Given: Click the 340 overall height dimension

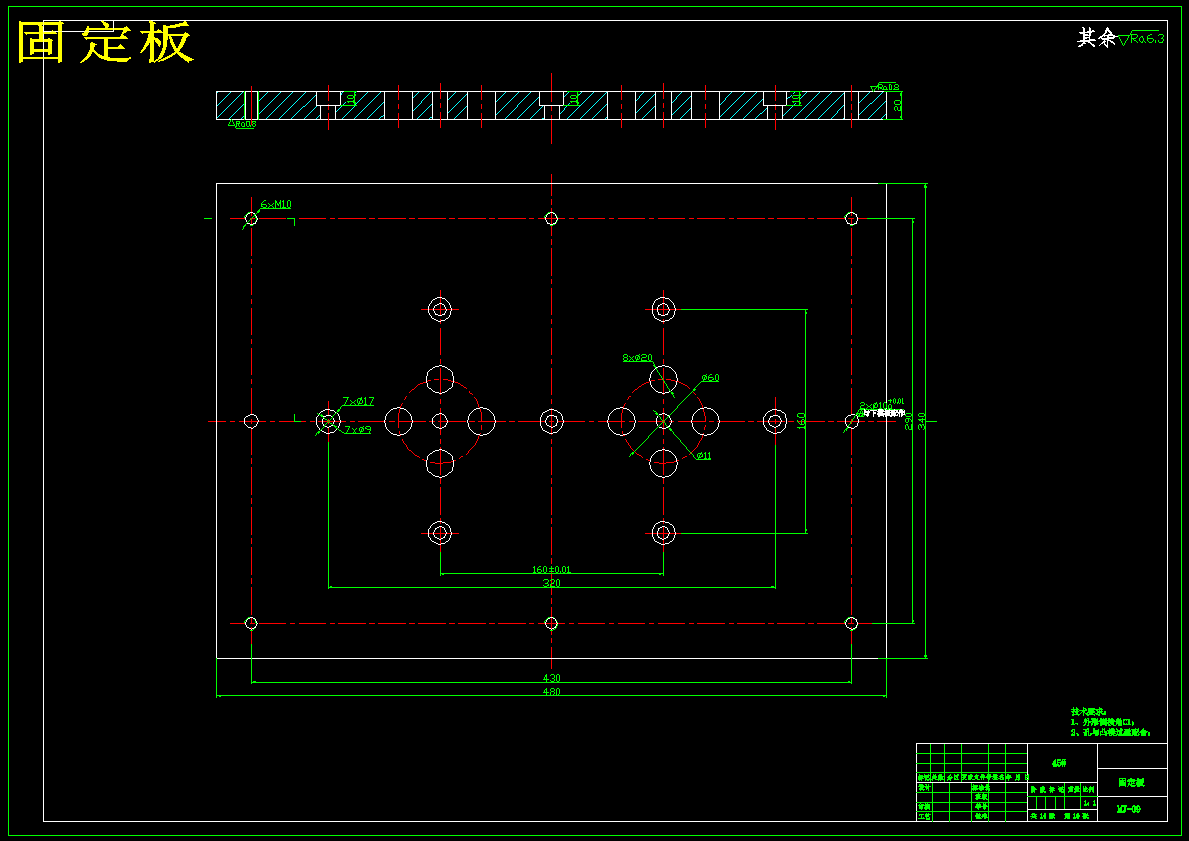Looking at the screenshot, I should pyautogui.click(x=921, y=422).
